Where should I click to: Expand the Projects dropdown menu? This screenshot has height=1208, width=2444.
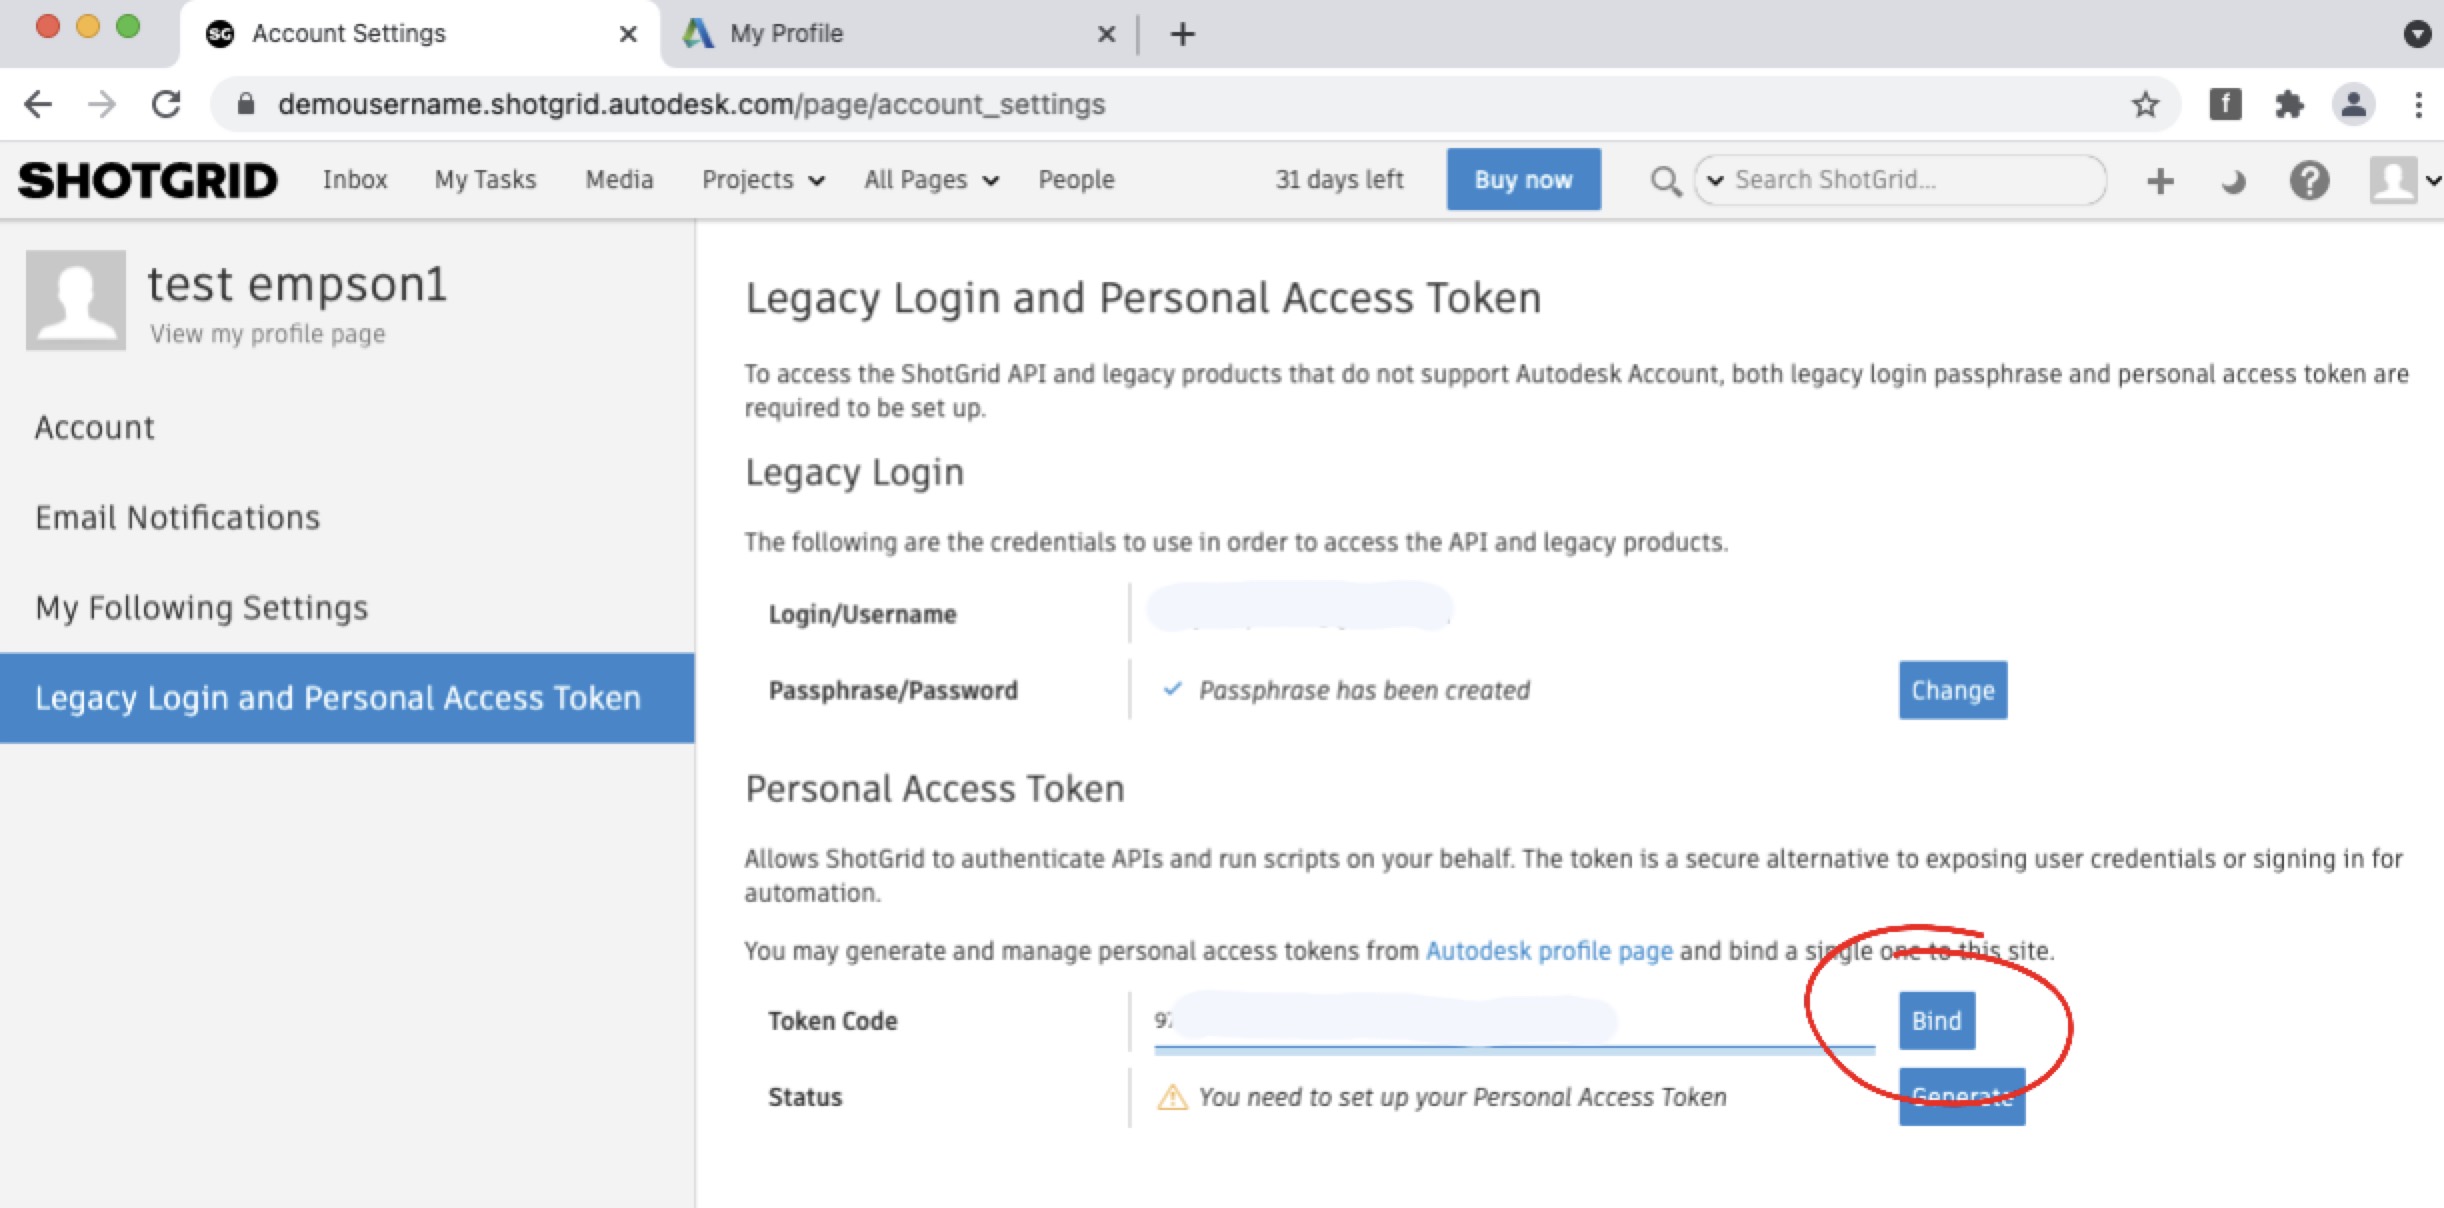[x=762, y=180]
